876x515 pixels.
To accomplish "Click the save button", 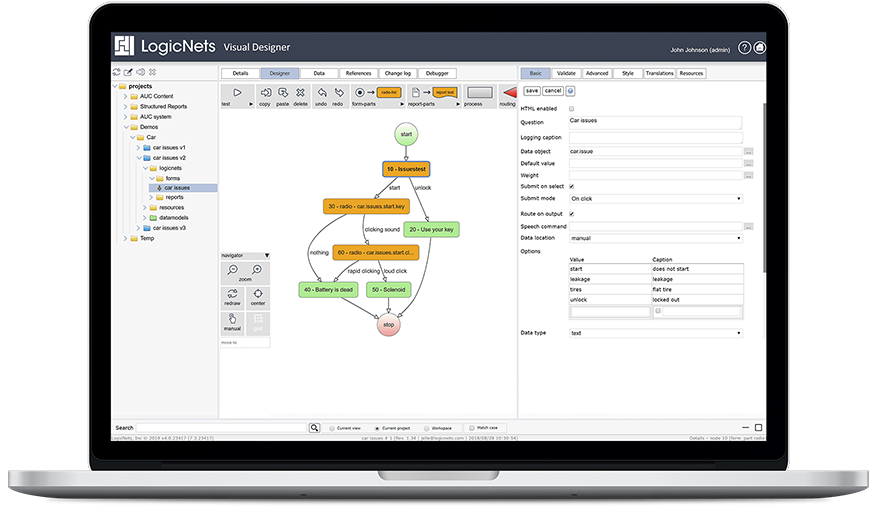I will coord(532,90).
